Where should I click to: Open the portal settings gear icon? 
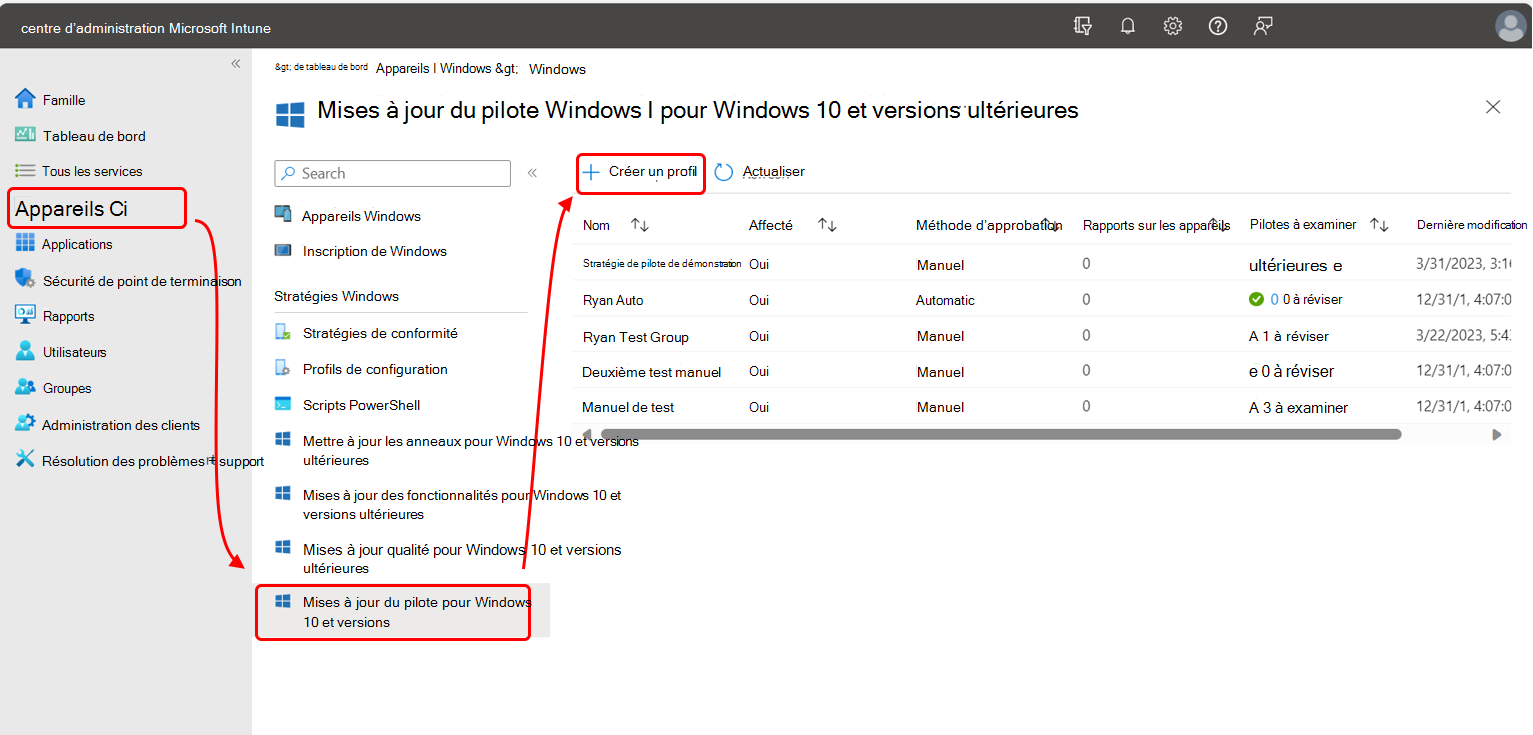tap(1173, 27)
